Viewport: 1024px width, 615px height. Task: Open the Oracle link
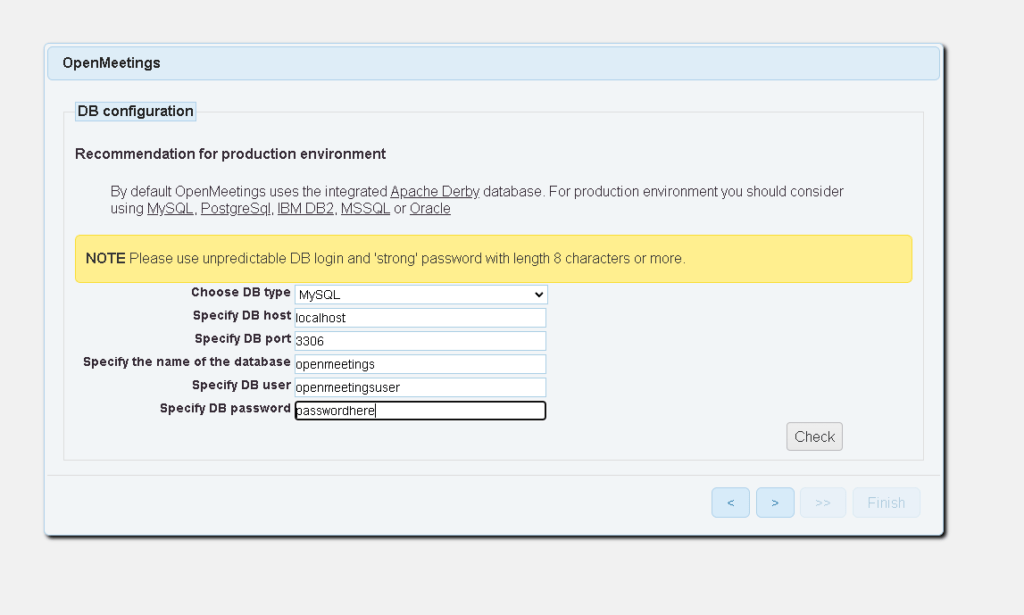[x=430, y=209]
